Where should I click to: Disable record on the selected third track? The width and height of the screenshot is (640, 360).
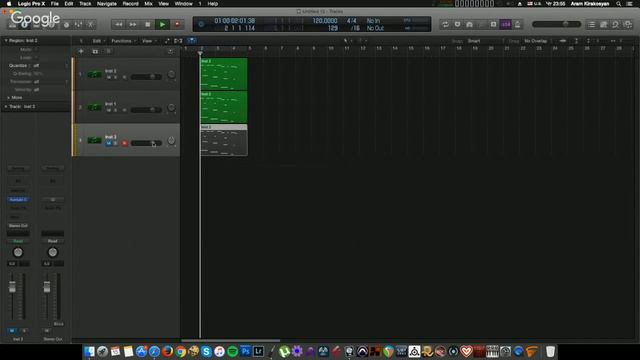point(124,143)
